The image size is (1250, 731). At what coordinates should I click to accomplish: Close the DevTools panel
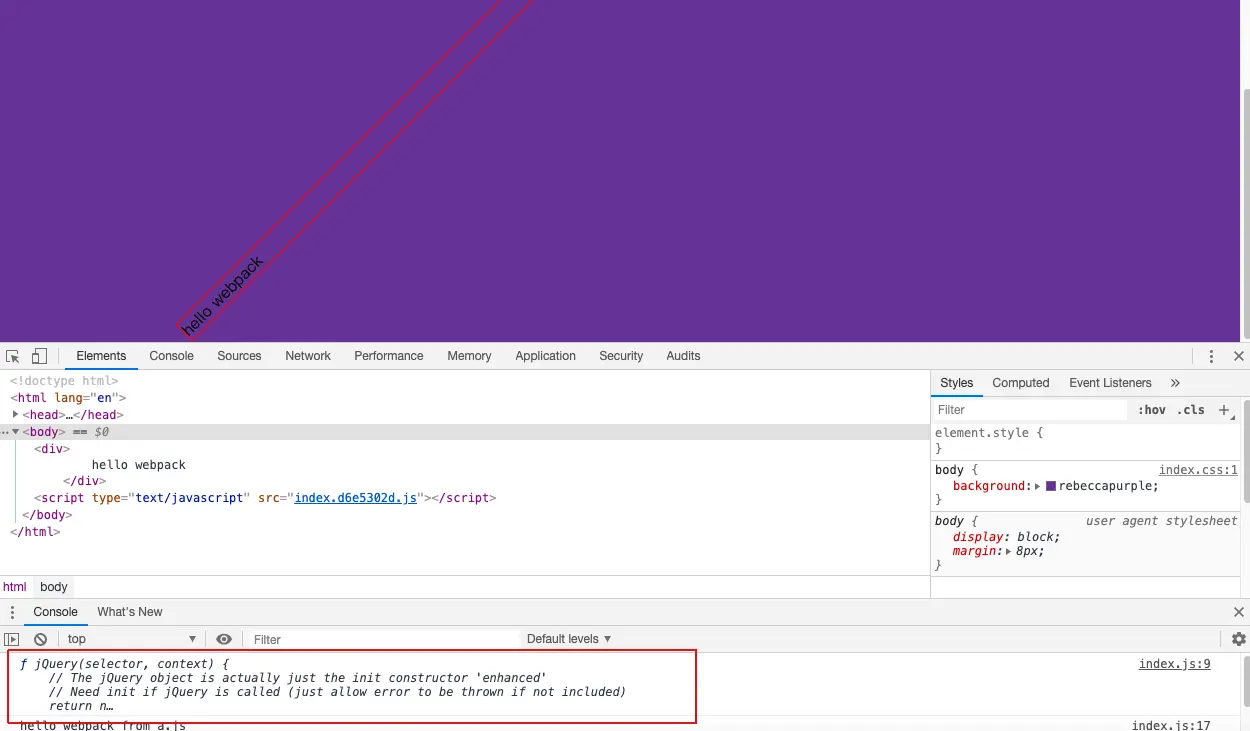click(1239, 356)
